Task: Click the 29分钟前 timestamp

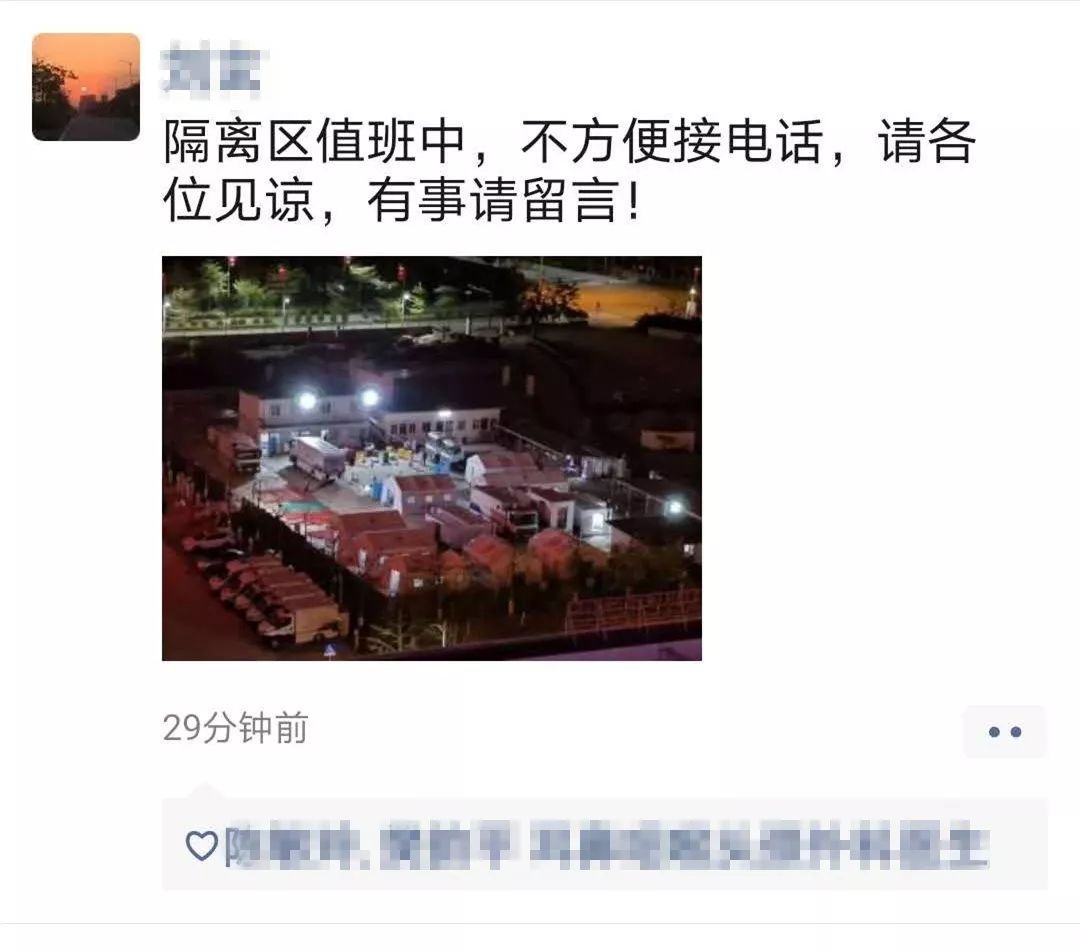Action: tap(235, 728)
